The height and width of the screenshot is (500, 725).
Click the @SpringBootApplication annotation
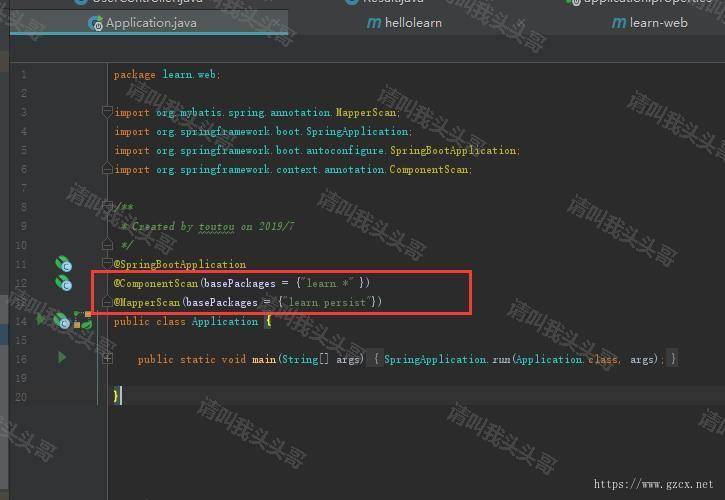tap(180, 265)
